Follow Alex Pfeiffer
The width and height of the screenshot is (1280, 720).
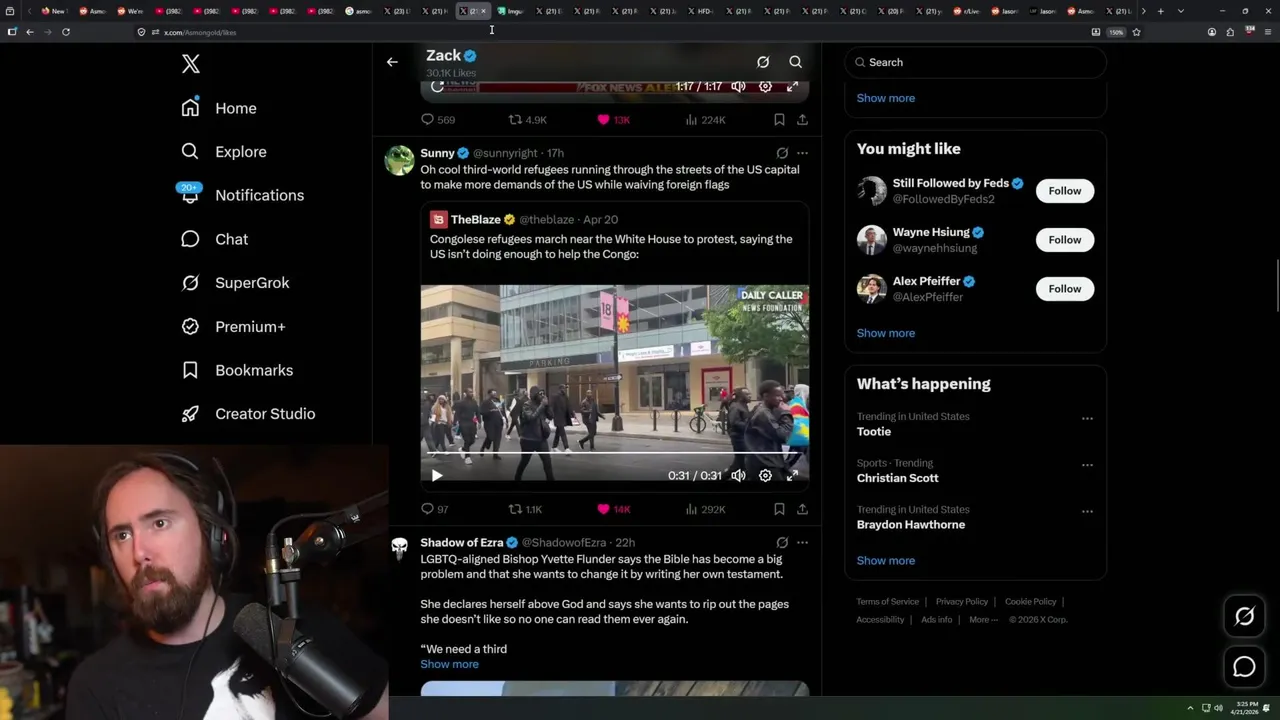1065,289
